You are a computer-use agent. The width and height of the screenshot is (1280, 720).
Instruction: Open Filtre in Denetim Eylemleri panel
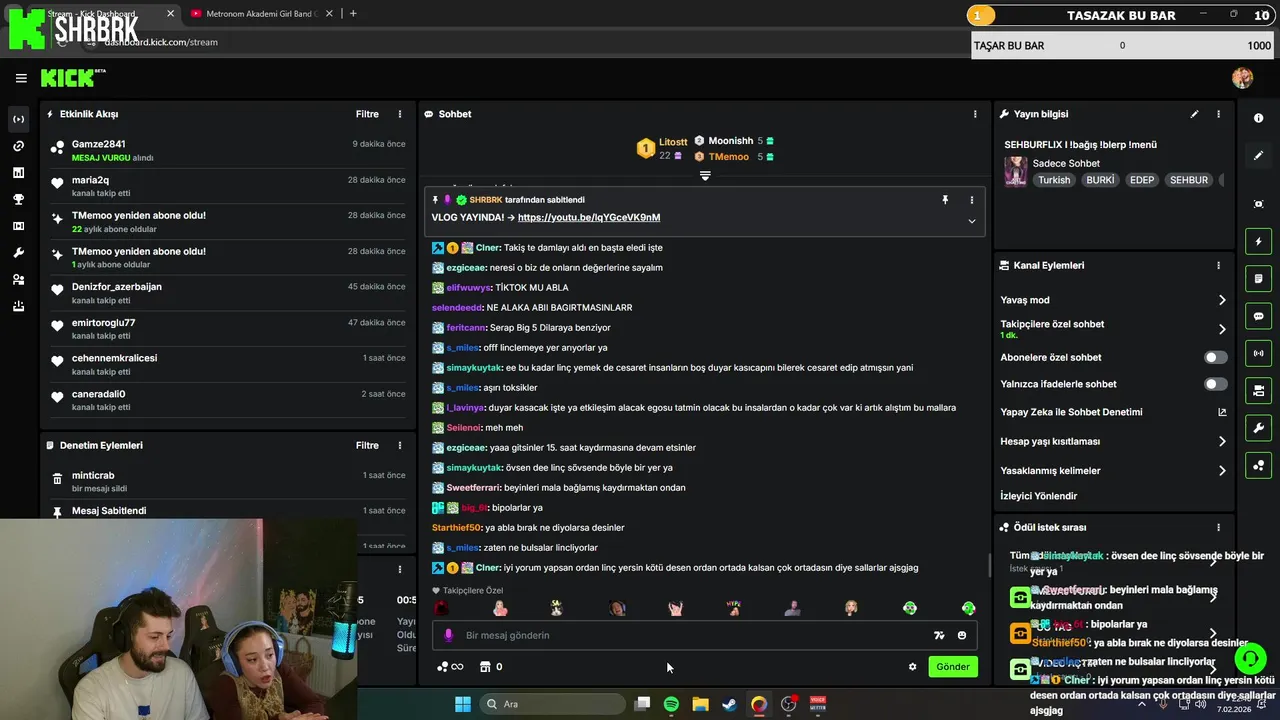(367, 445)
